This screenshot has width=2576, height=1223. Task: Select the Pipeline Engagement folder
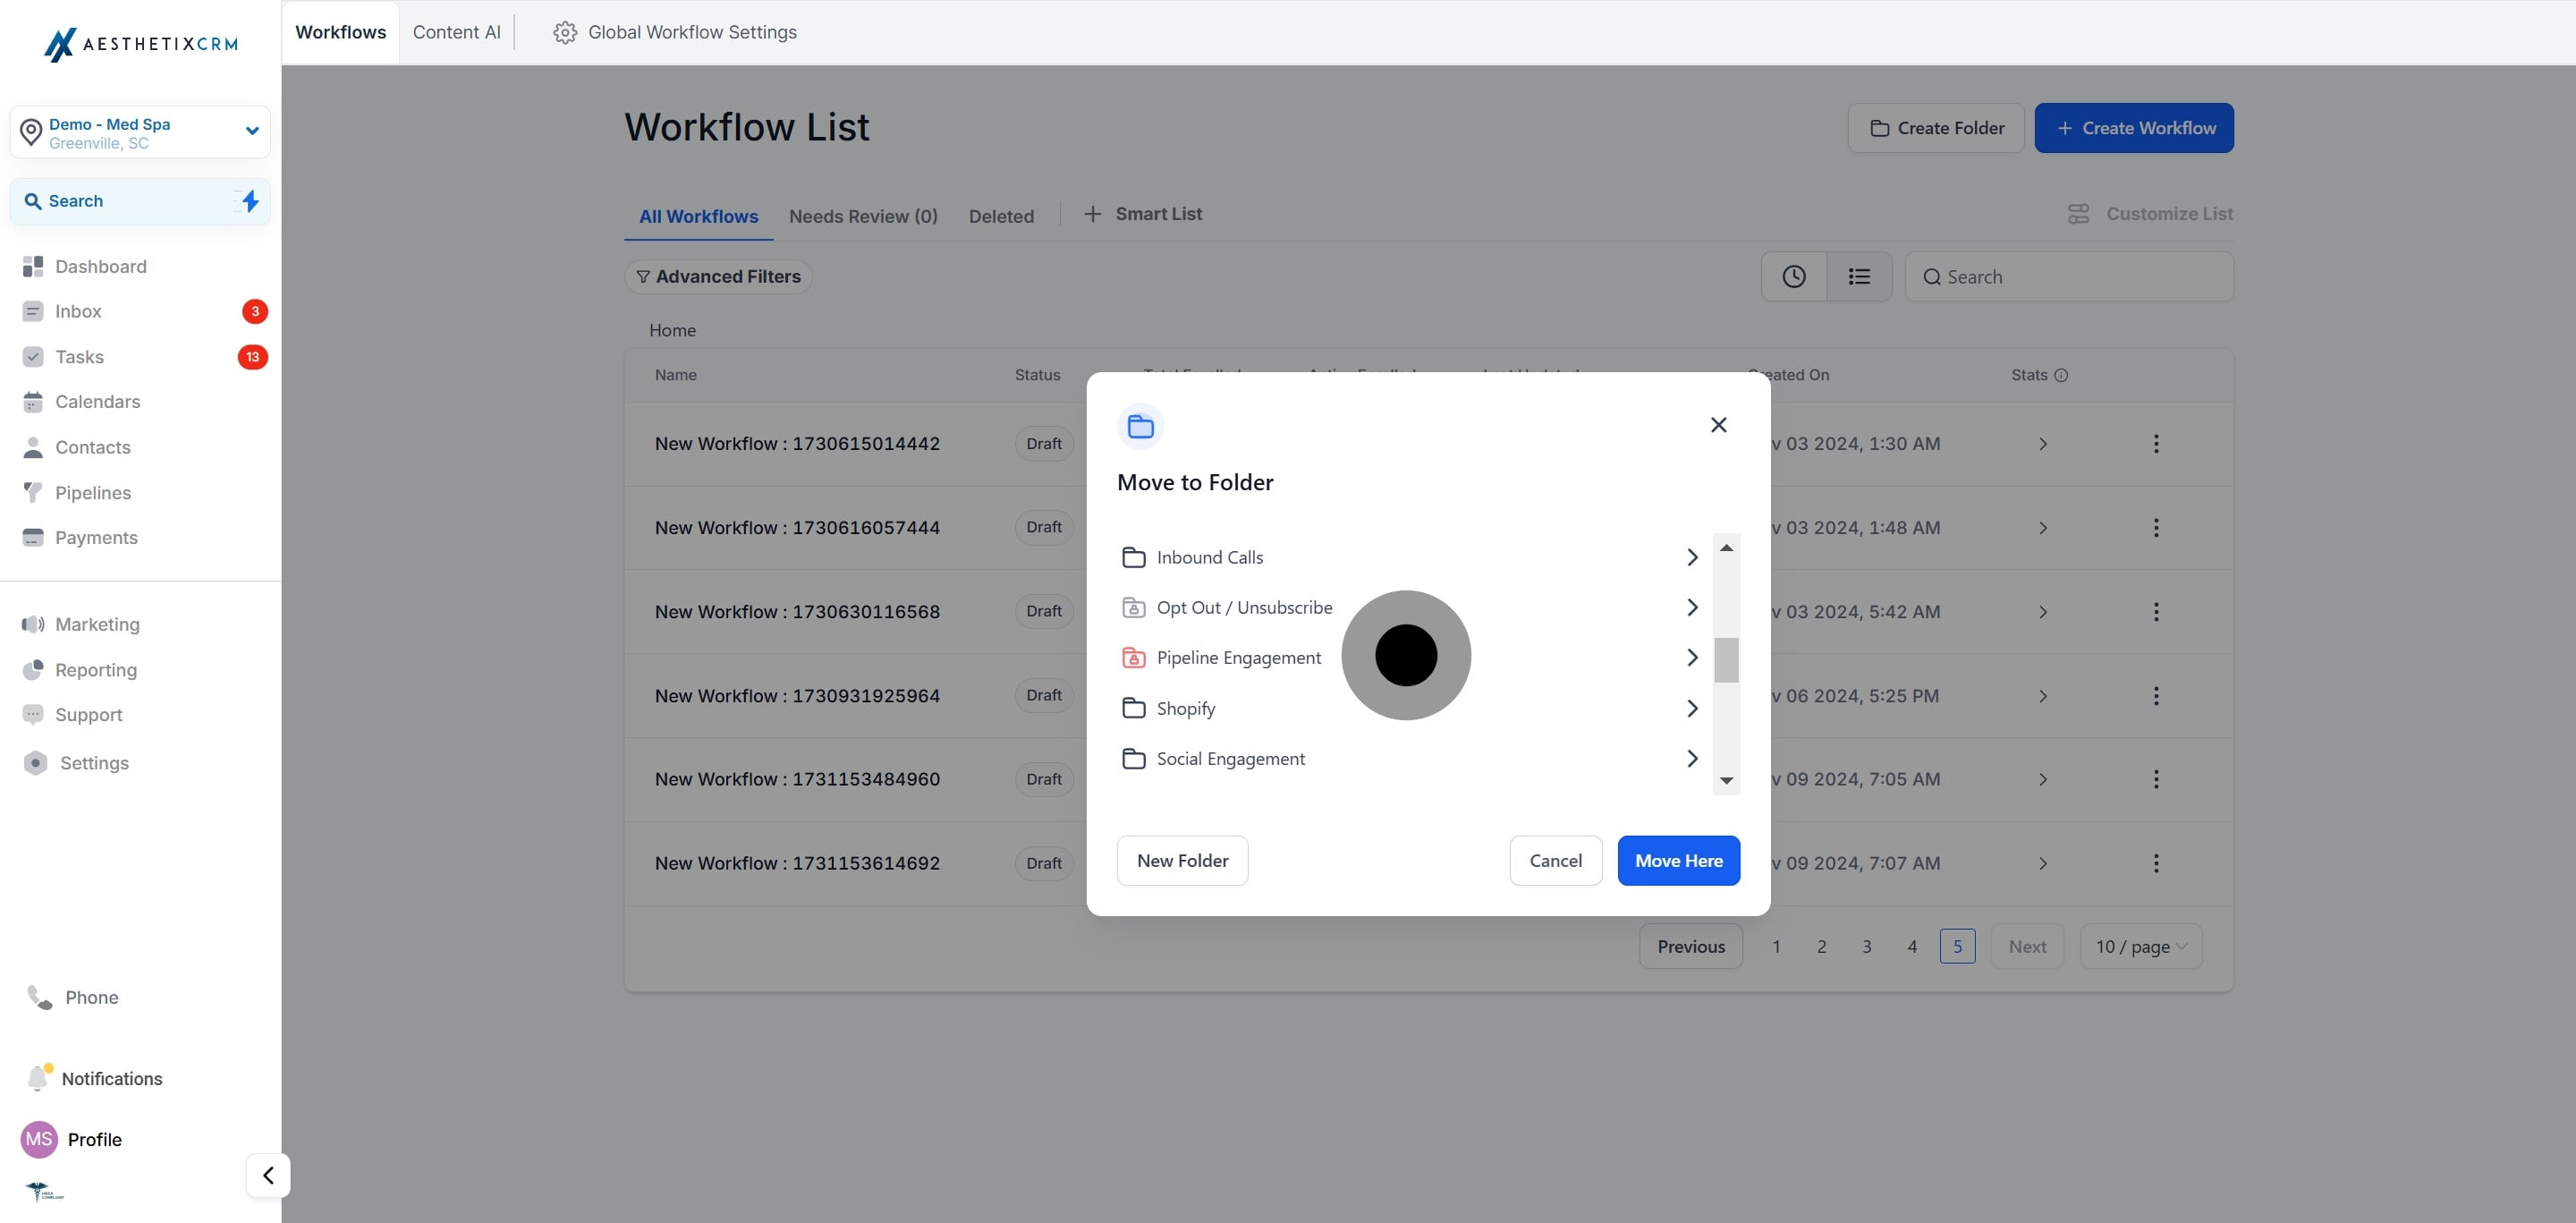pos(1238,657)
